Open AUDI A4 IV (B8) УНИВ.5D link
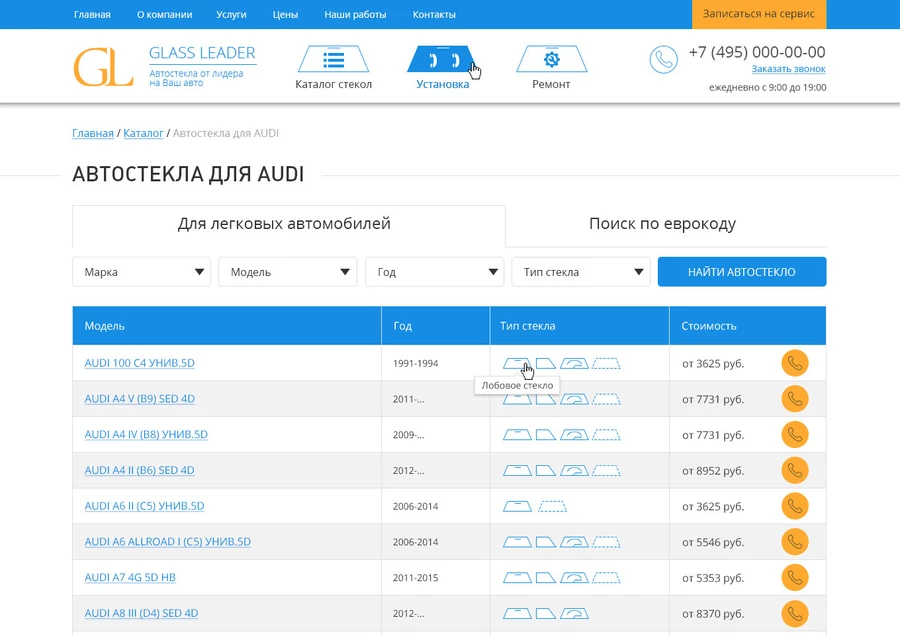This screenshot has width=900, height=636. 146,435
